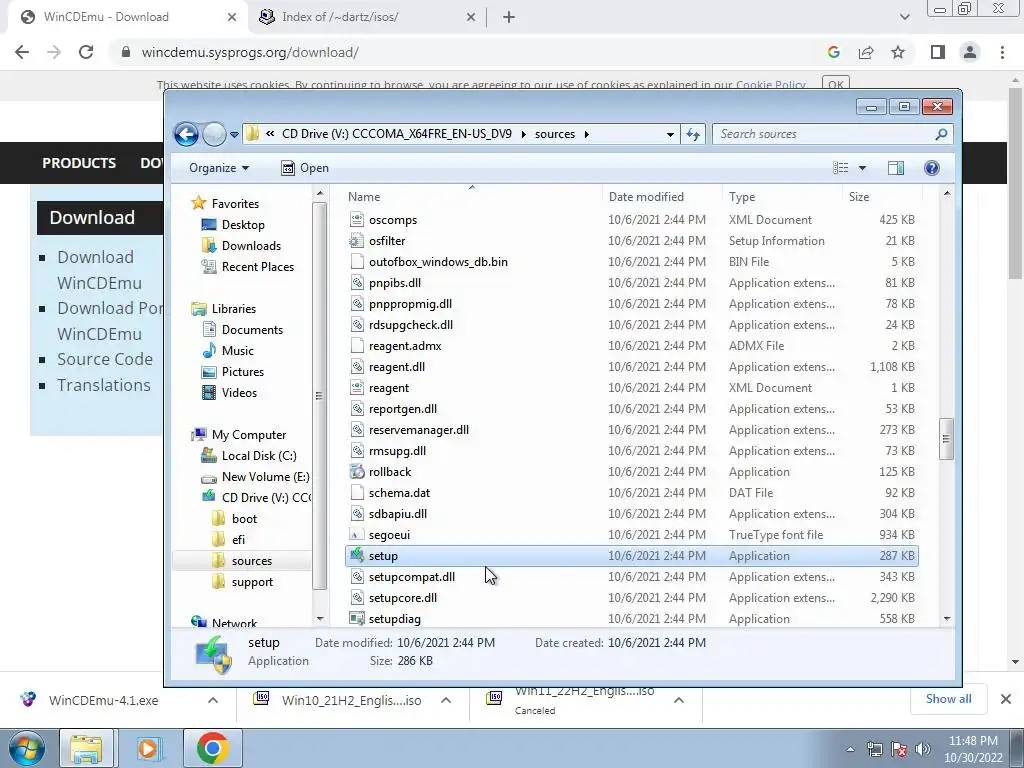Open Libraries in navigation pane
The height and width of the screenshot is (768, 1024).
click(234, 309)
